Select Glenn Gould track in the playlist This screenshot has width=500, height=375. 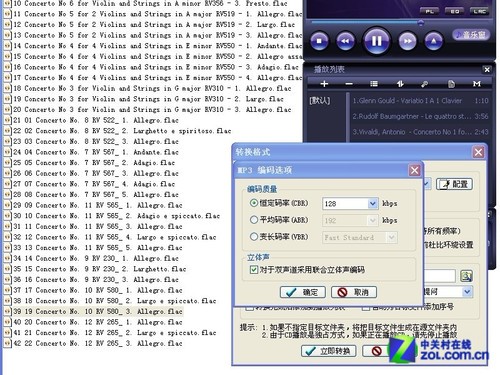pyautogui.click(x=420, y=101)
